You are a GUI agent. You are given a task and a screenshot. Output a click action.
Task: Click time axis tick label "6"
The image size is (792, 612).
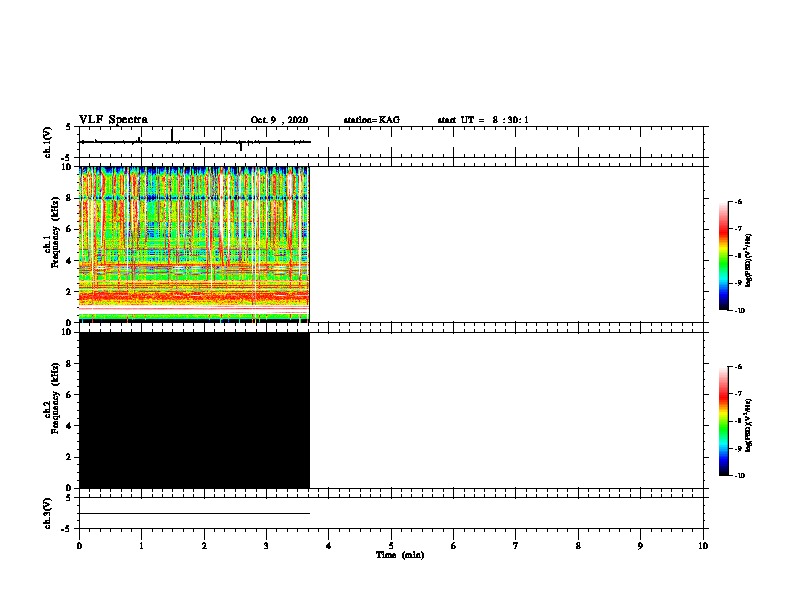pyautogui.click(x=453, y=546)
